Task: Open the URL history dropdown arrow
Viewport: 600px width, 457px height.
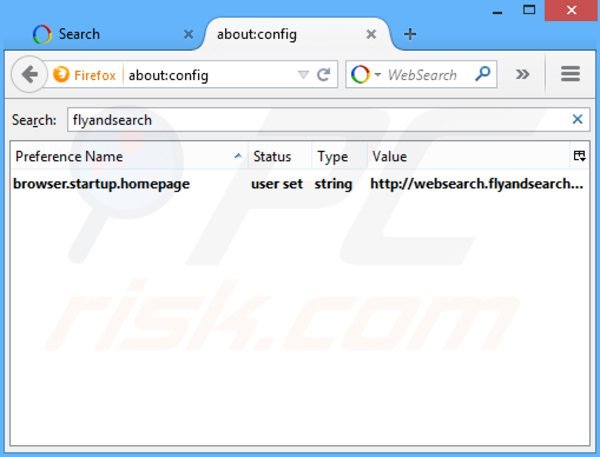Action: coord(303,75)
